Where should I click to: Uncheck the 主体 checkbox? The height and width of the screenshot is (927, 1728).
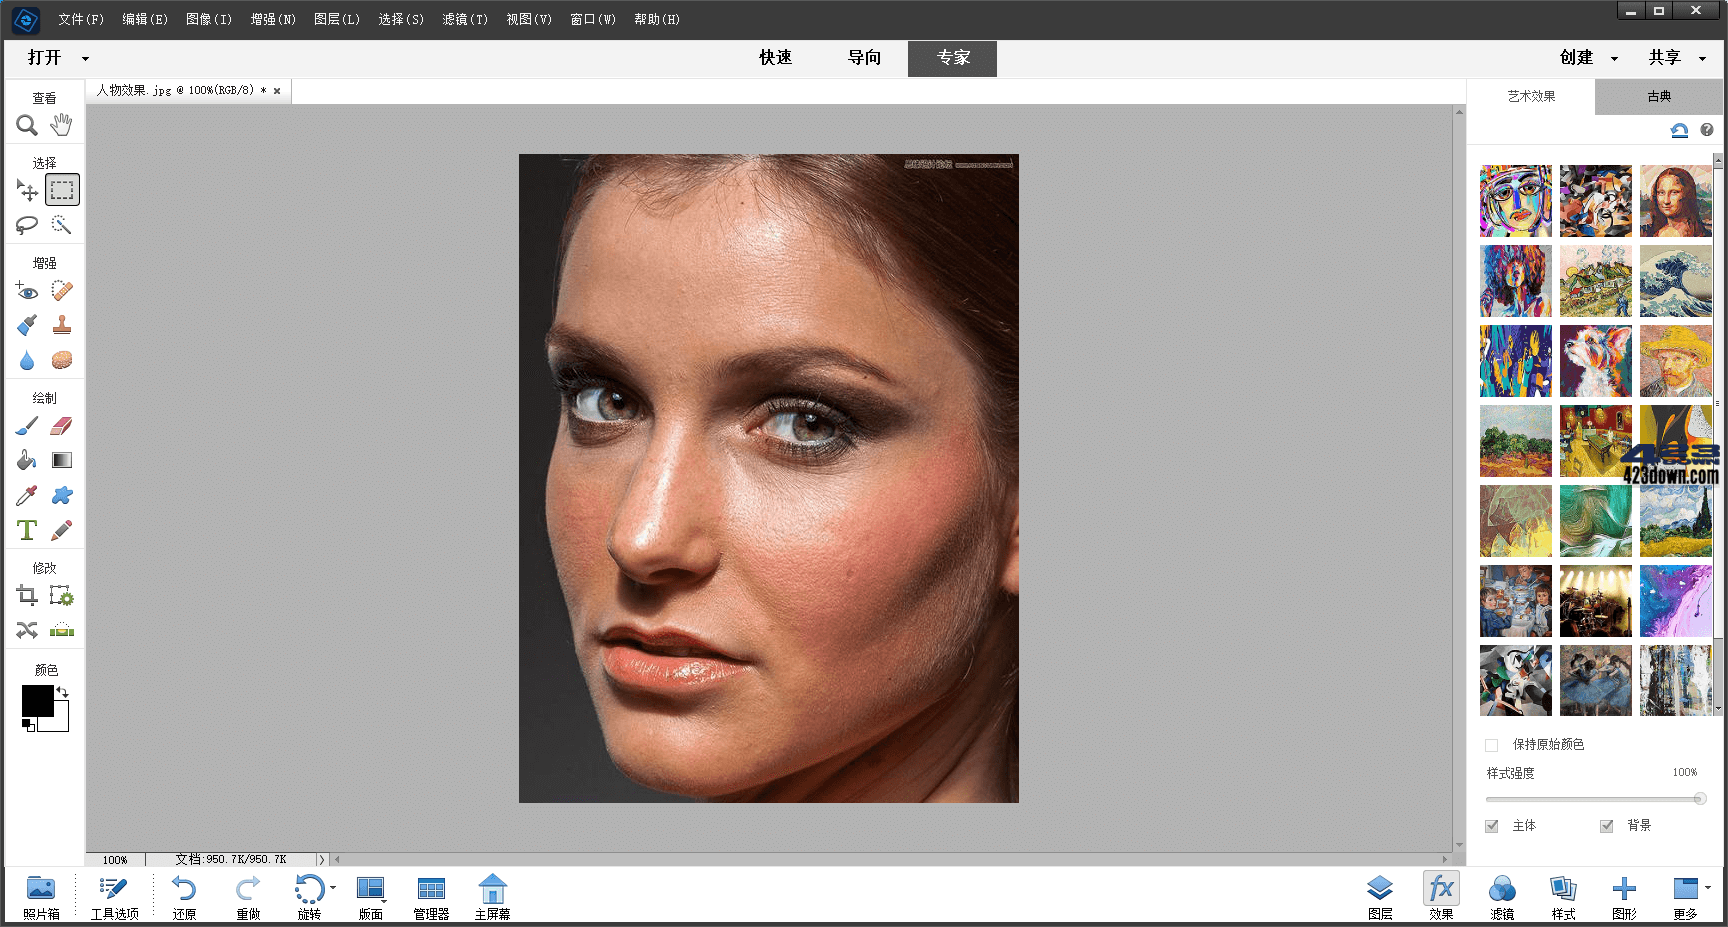click(x=1492, y=825)
